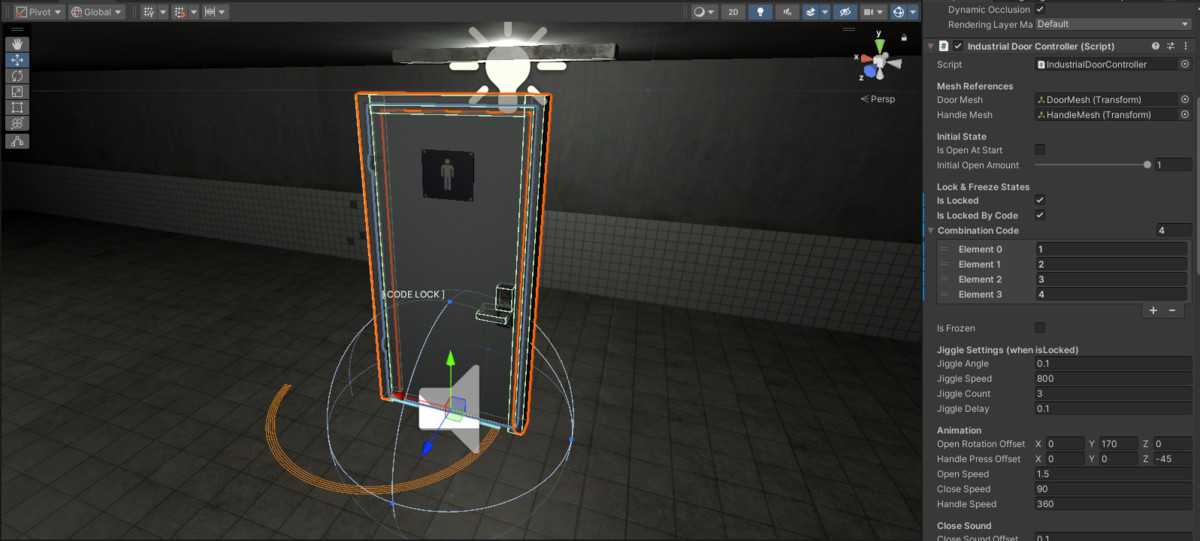Viewport: 1200px width, 541px height.
Task: Select the Scale tool
Action: pyautogui.click(x=18, y=92)
